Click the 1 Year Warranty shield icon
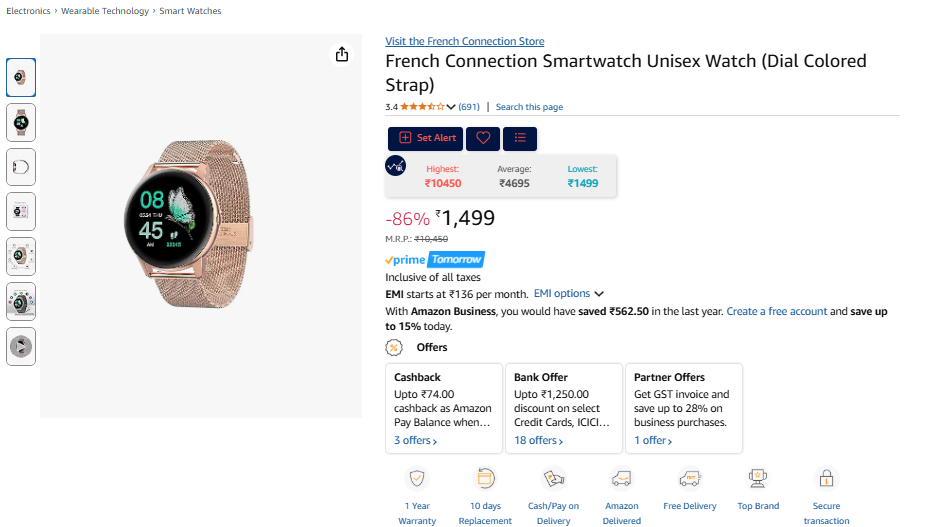930x527 pixels. 417,478
